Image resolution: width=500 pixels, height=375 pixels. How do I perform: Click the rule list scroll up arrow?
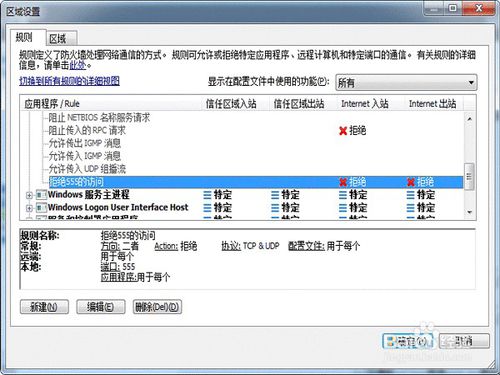pos(470,119)
